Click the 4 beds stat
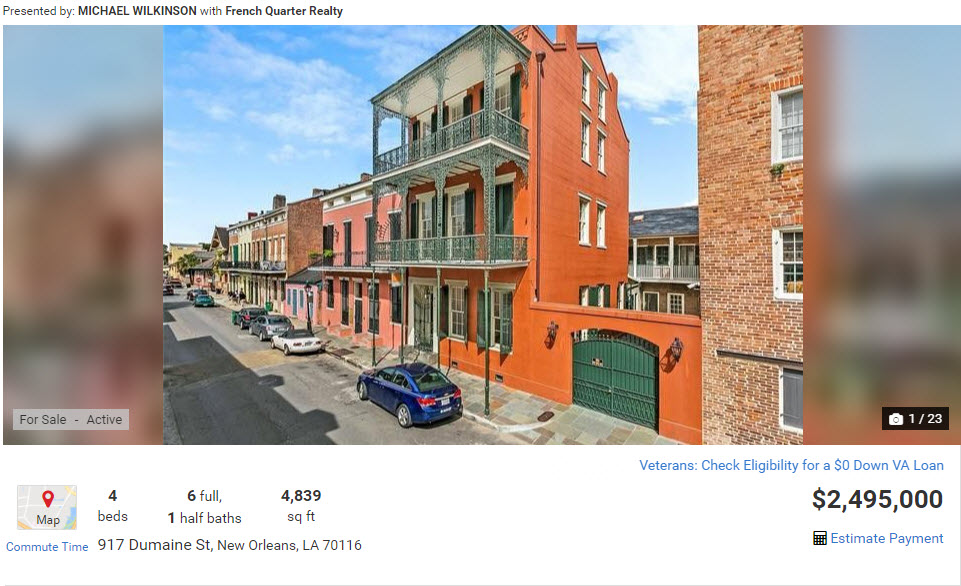 113,506
